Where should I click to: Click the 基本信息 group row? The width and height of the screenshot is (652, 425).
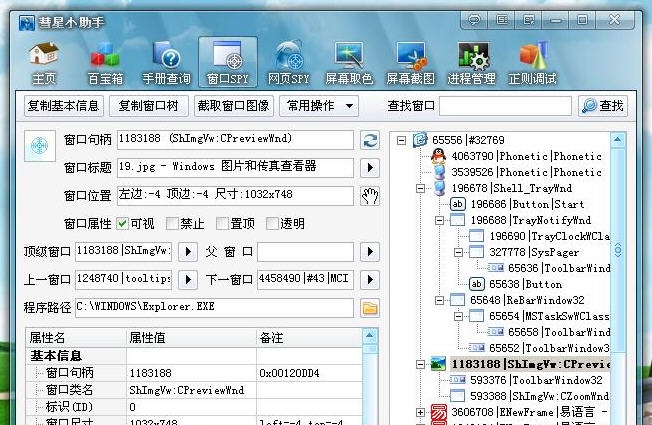[x=194, y=356]
